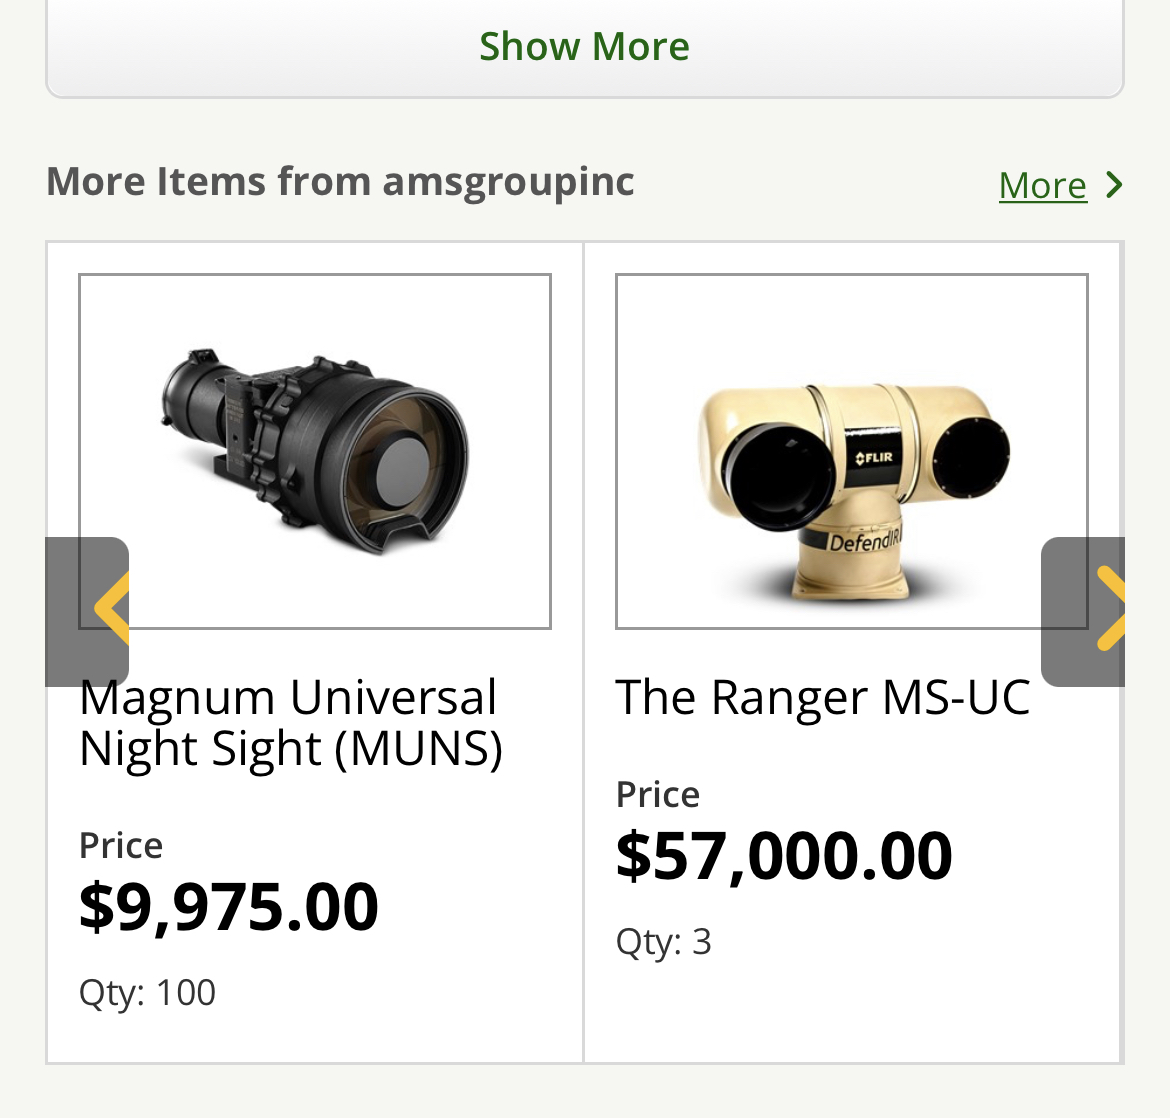Open the Ranger MS-UC camera photo
Viewport: 1170px width, 1118px height.
(852, 451)
